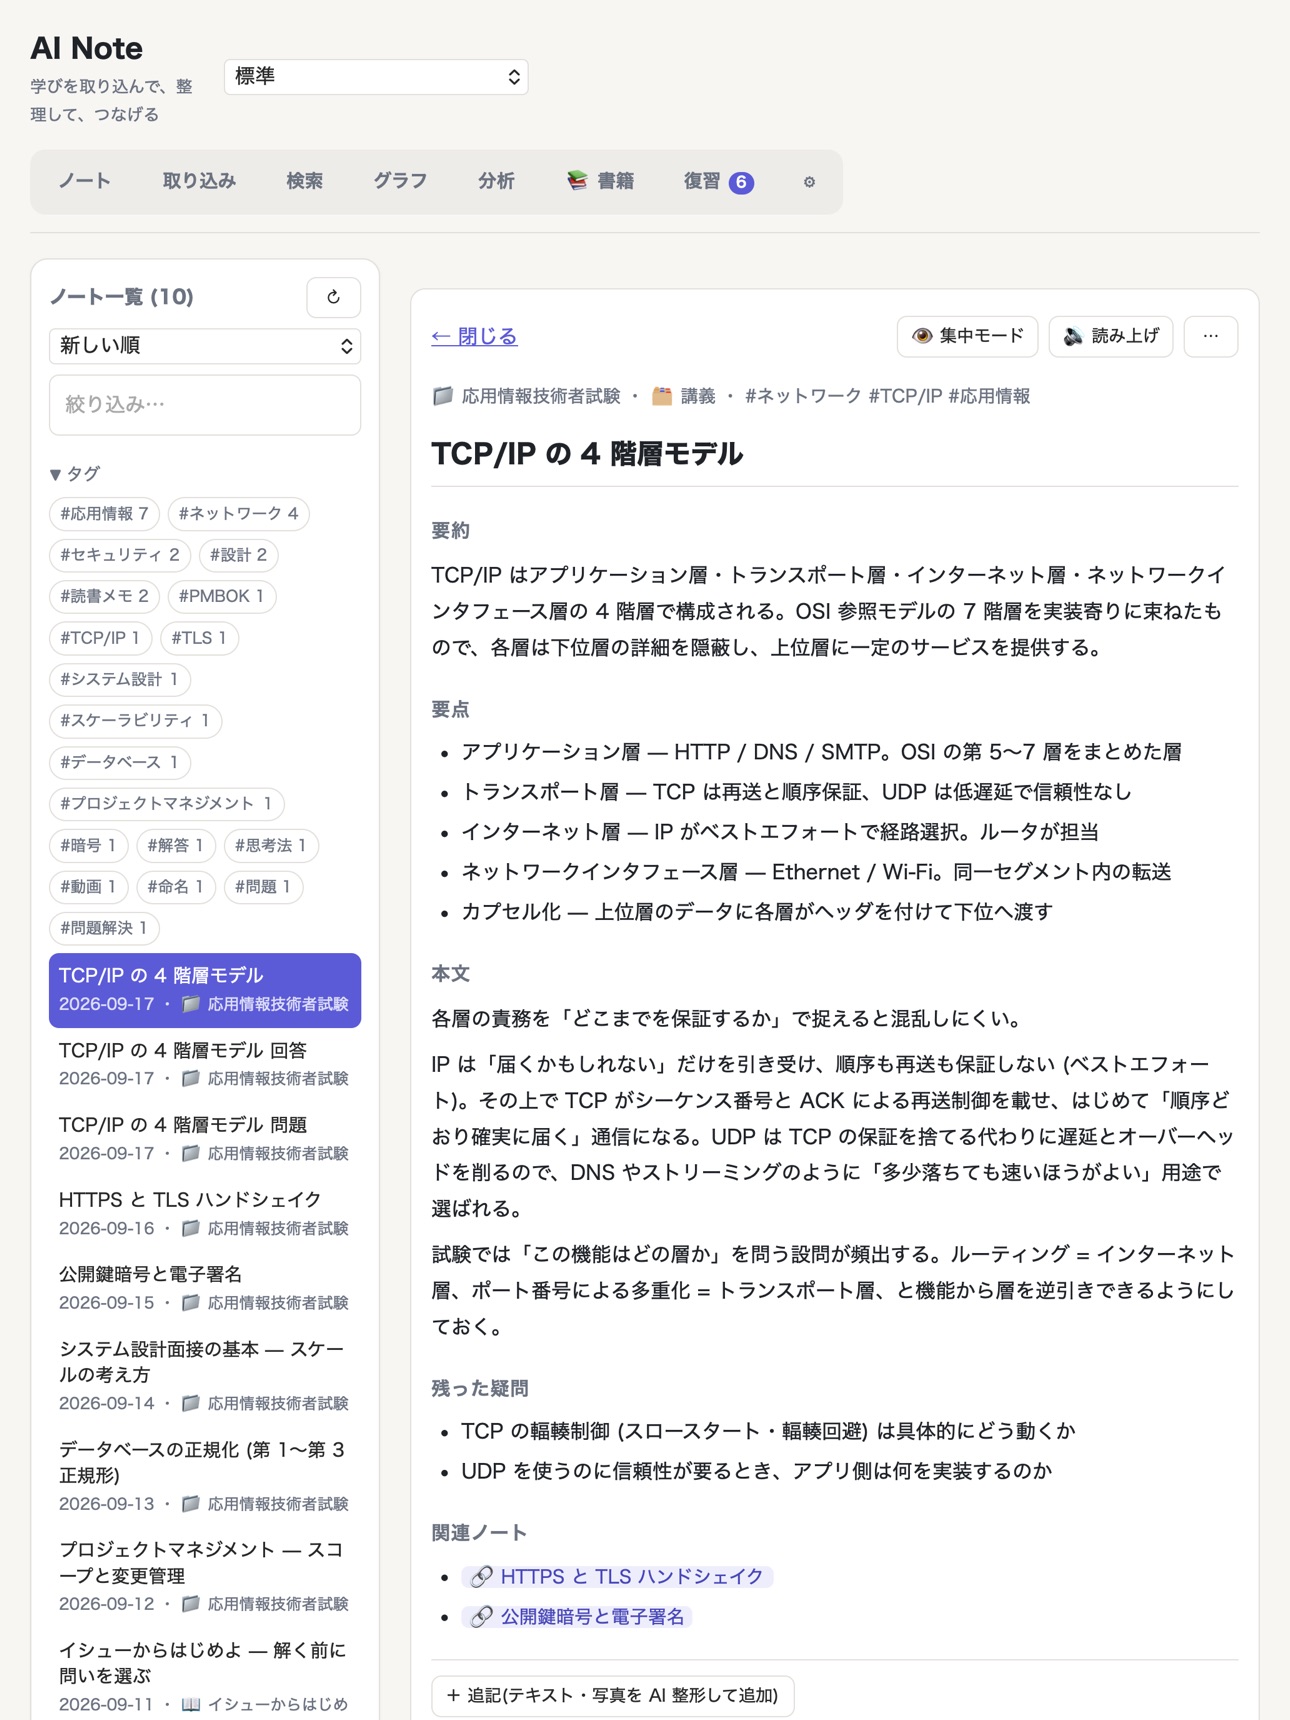Image resolution: width=1290 pixels, height=1720 pixels.
Task: Toggle 集中モード focus mode
Action: click(x=967, y=336)
